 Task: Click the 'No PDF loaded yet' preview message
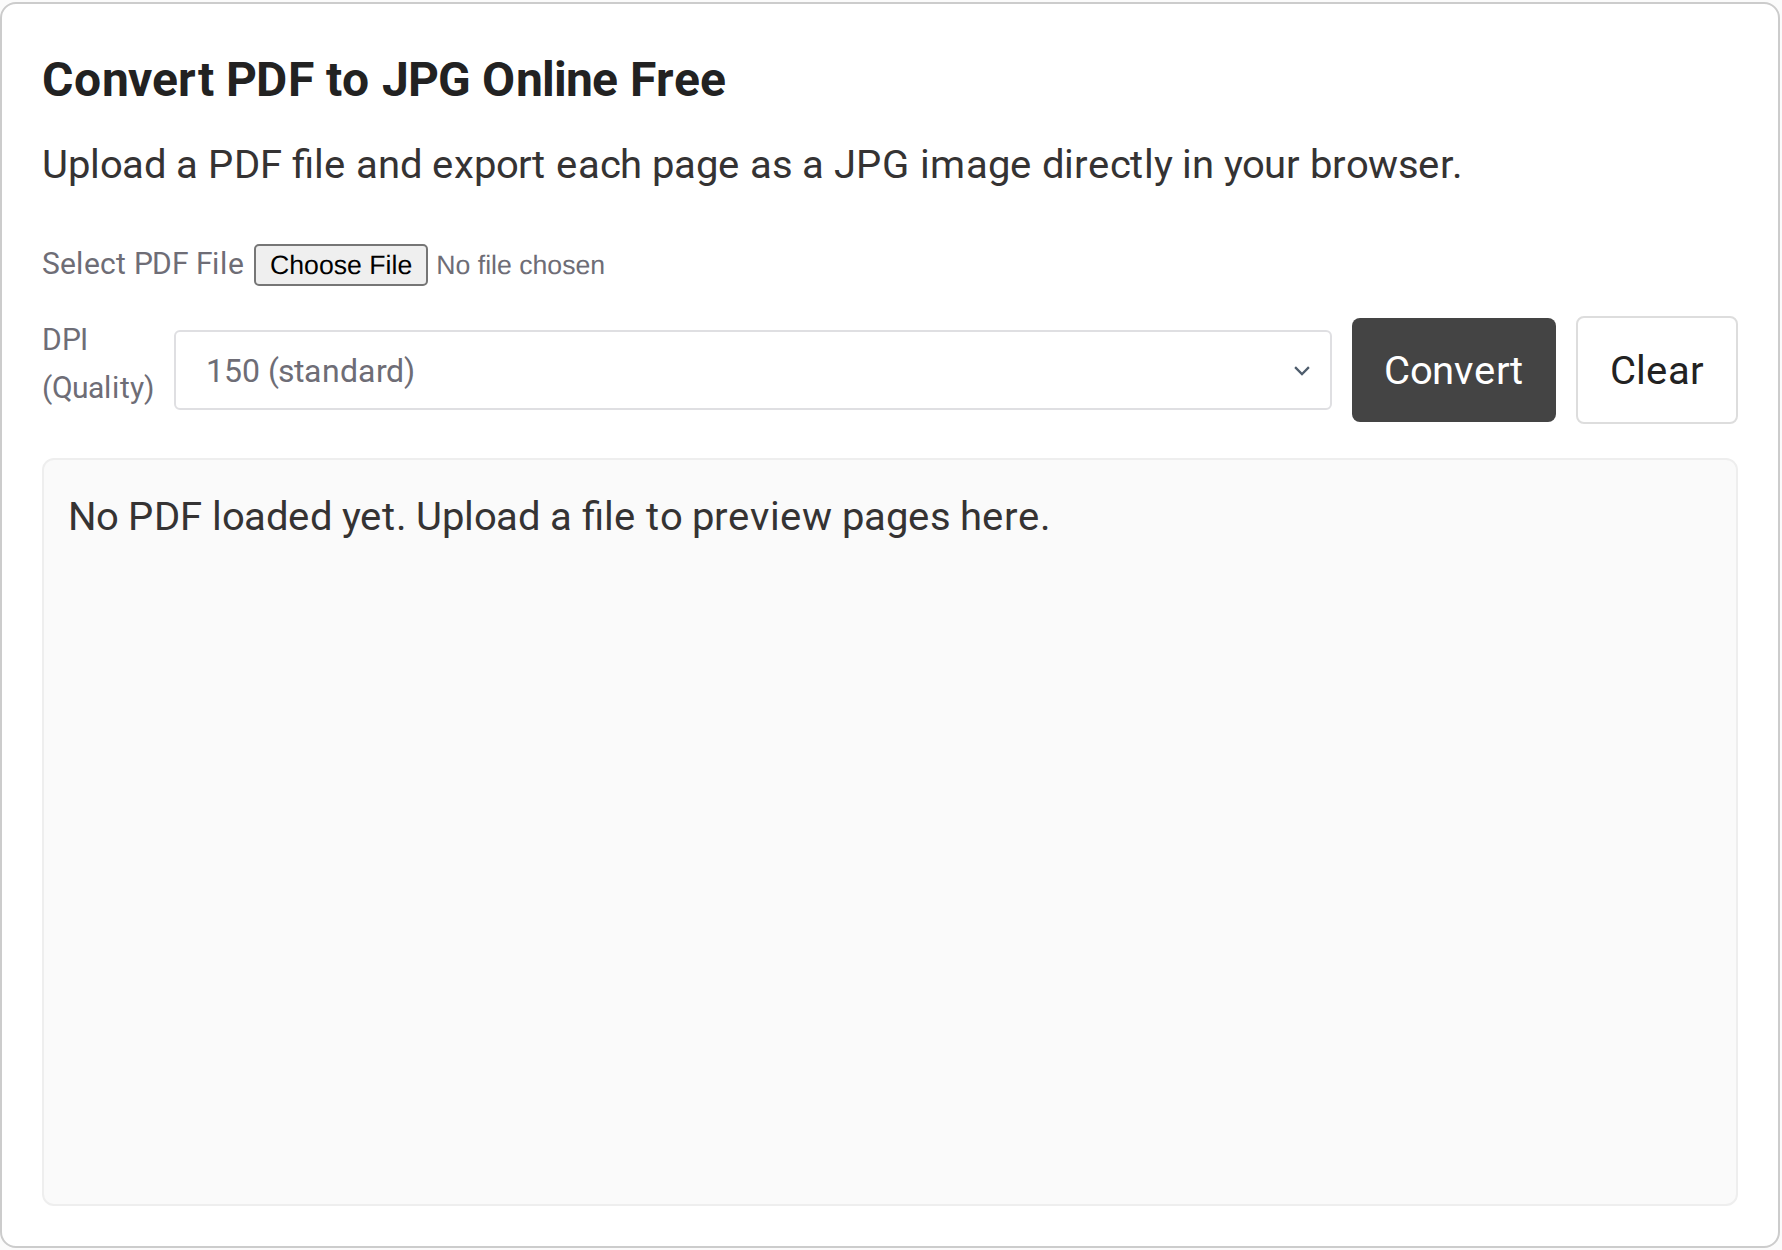coord(559,517)
